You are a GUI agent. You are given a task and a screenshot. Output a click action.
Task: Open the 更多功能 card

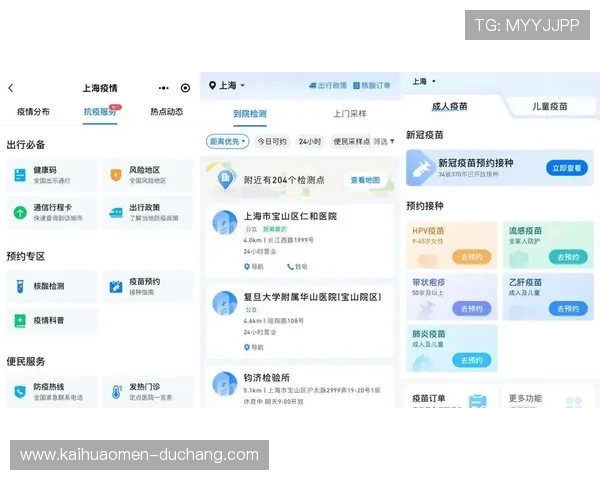[x=548, y=397]
